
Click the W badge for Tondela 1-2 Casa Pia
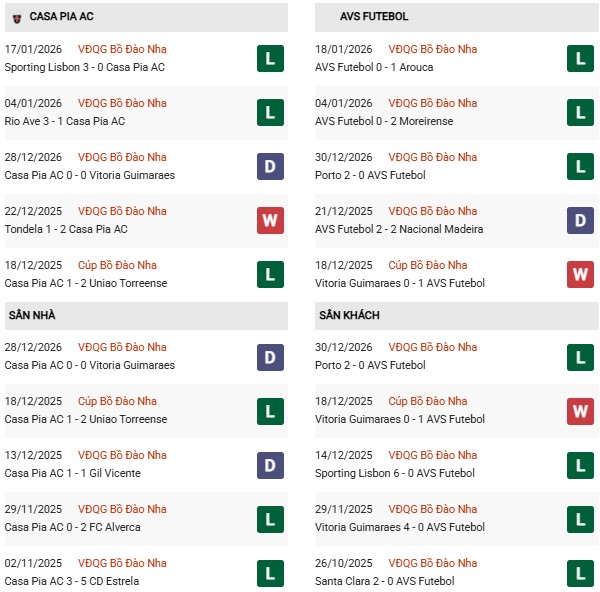tap(270, 221)
